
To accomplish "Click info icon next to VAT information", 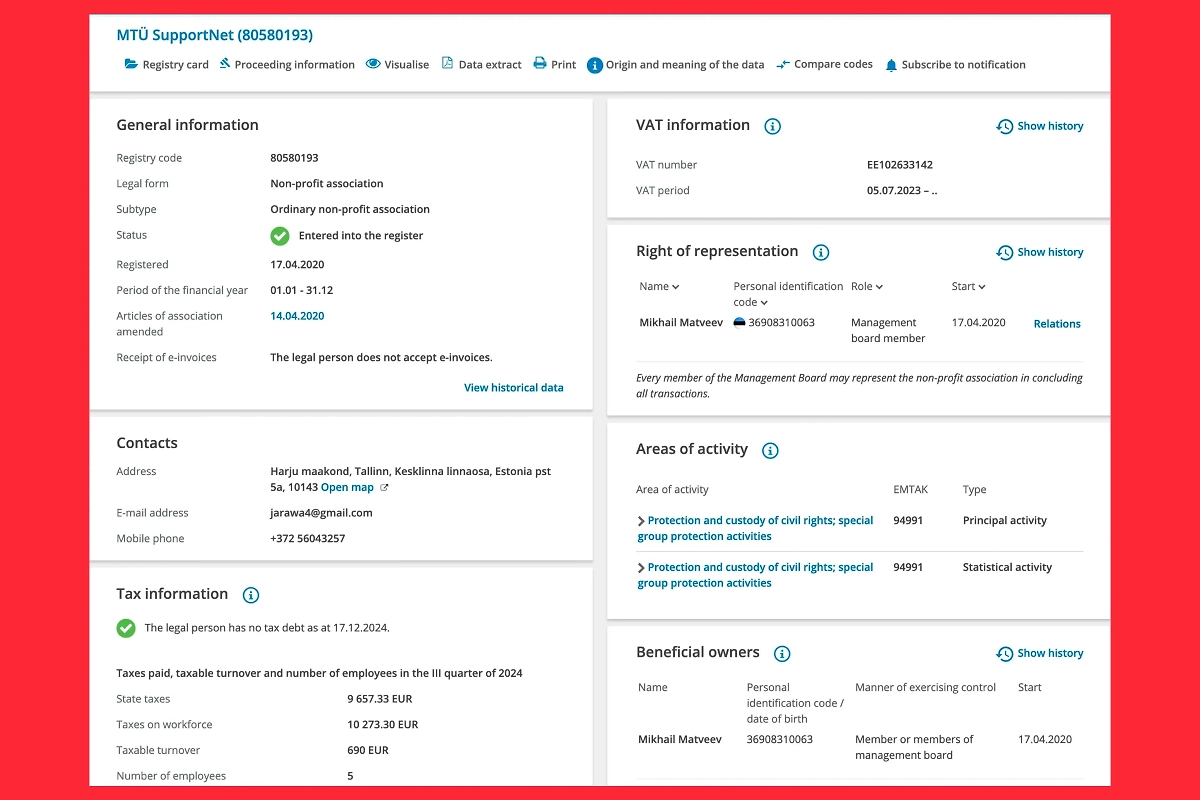I will 772,126.
